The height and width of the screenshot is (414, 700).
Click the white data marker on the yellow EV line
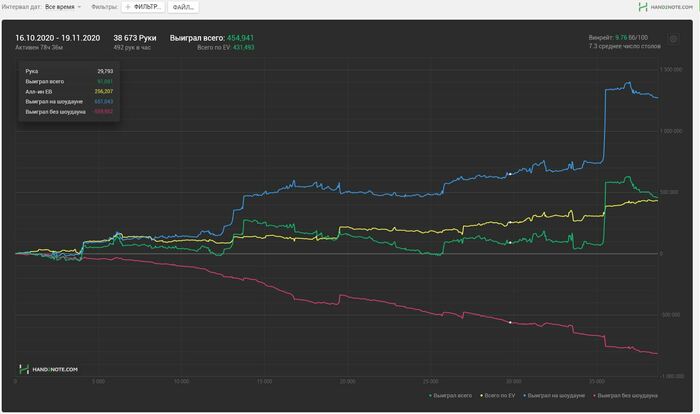(510, 222)
